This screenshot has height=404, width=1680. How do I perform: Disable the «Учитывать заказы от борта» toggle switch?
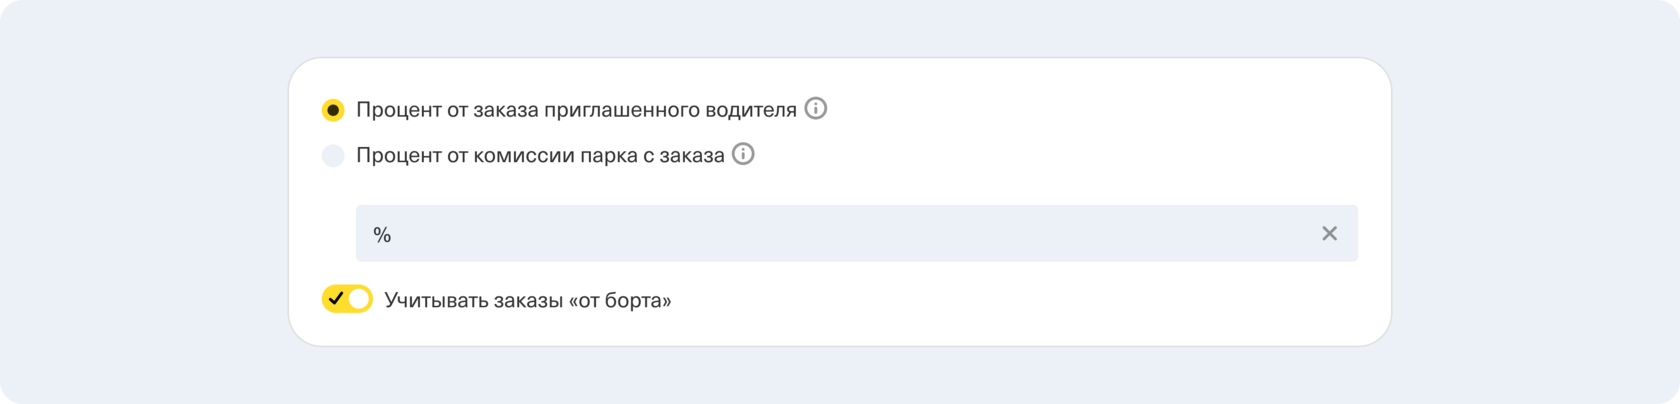pos(347,299)
